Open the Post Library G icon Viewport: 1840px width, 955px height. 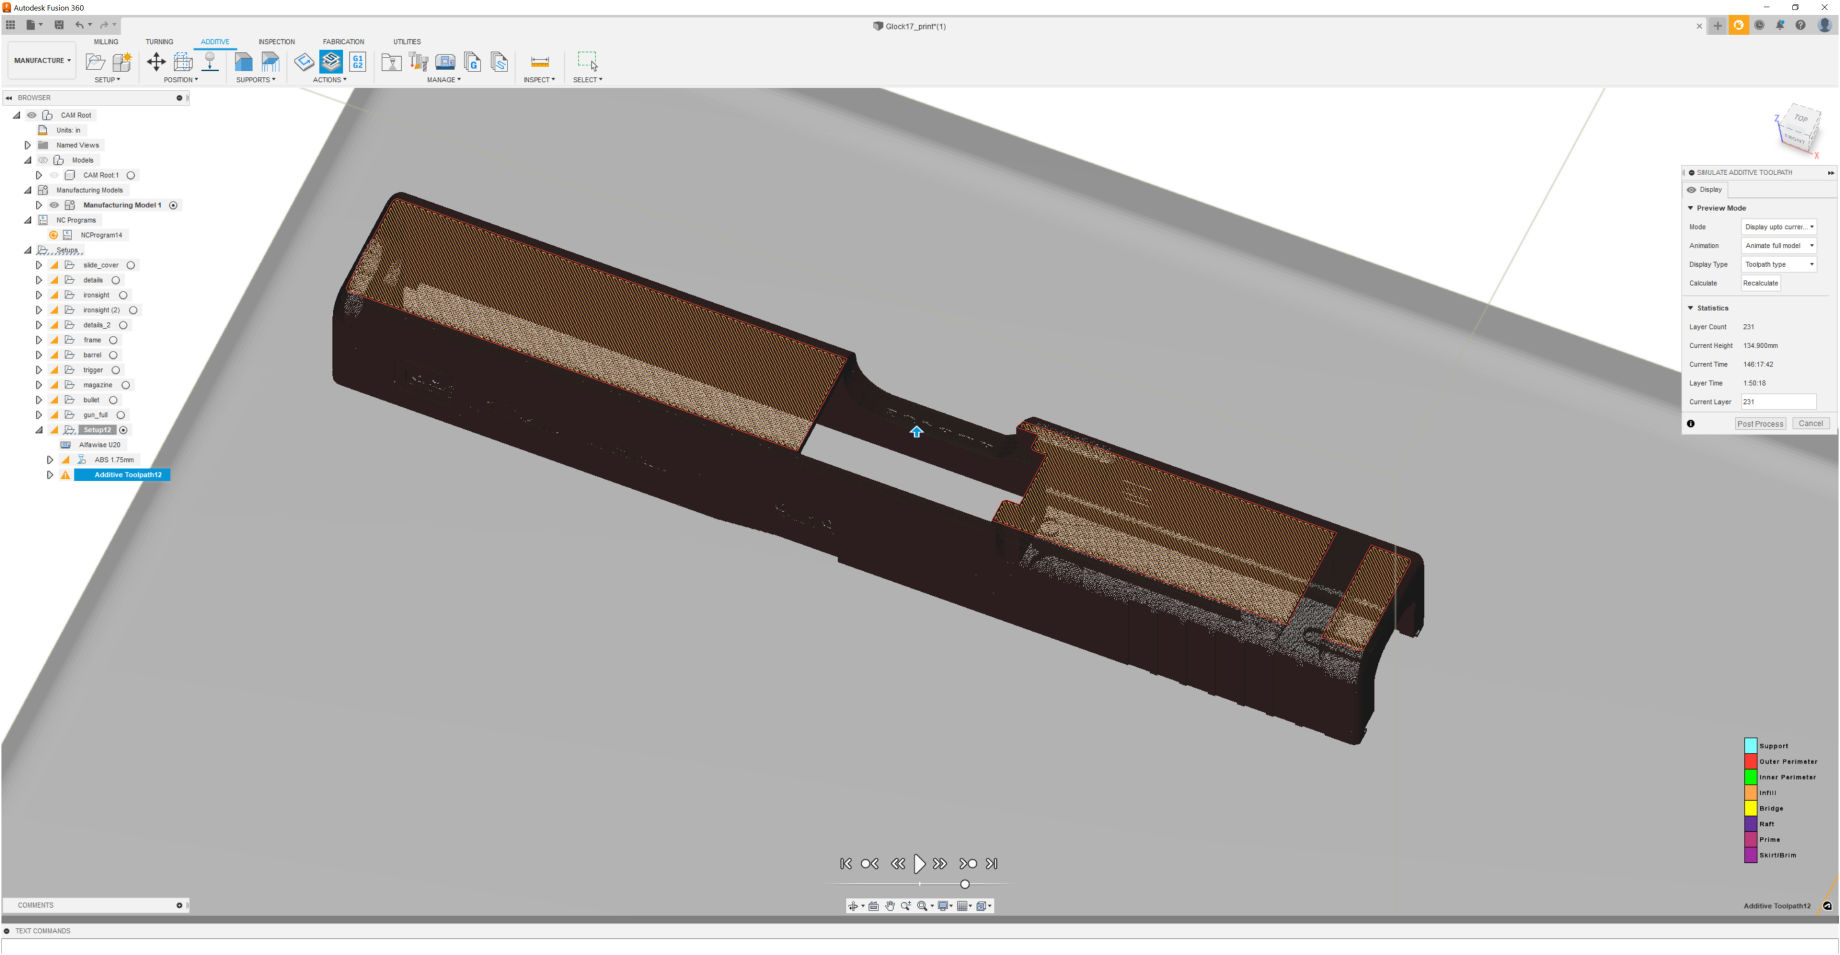472,62
